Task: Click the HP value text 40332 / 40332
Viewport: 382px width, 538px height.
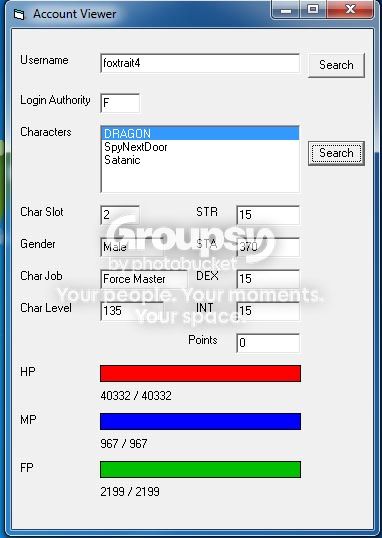Action: pos(136,396)
